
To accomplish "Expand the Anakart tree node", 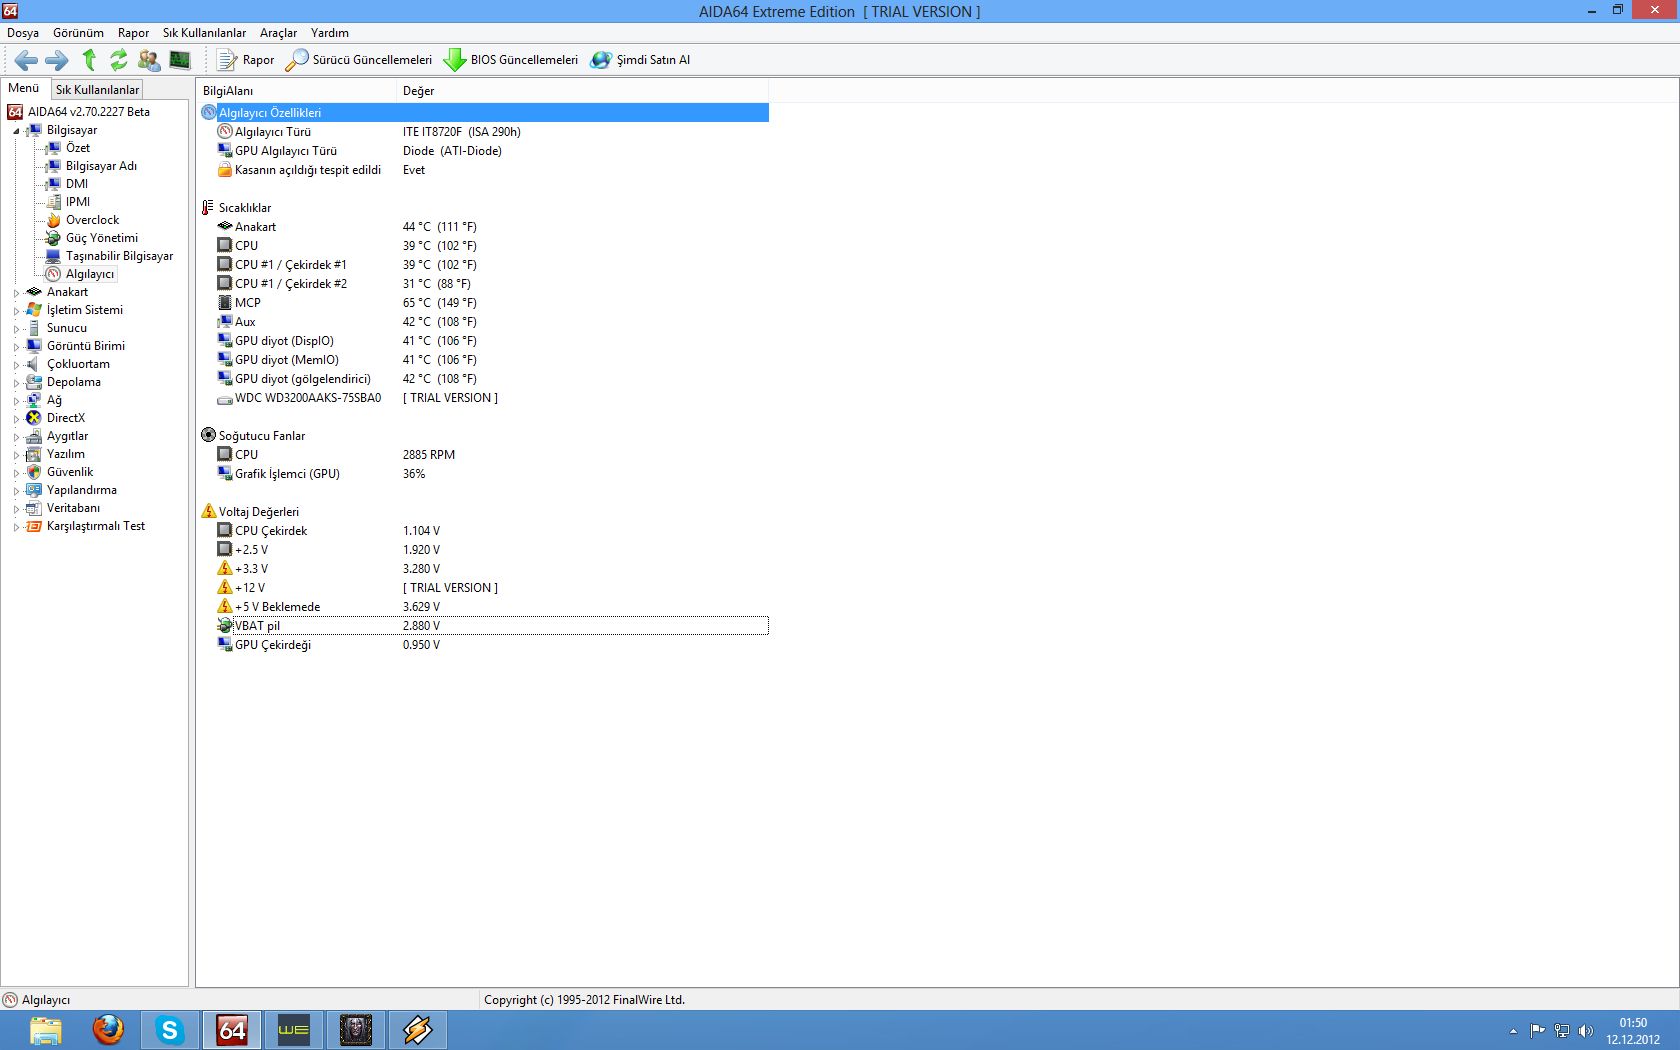I will click(x=16, y=293).
